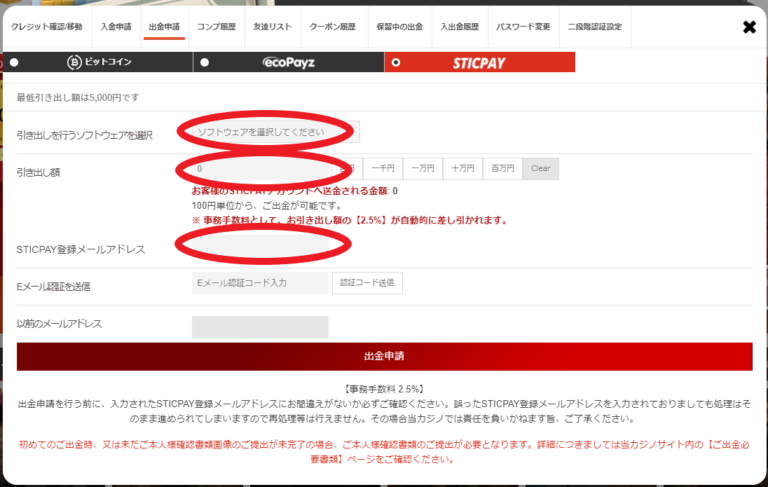Open the クーポン履歴 tab
This screenshot has width=768, height=487.
[x=332, y=27]
